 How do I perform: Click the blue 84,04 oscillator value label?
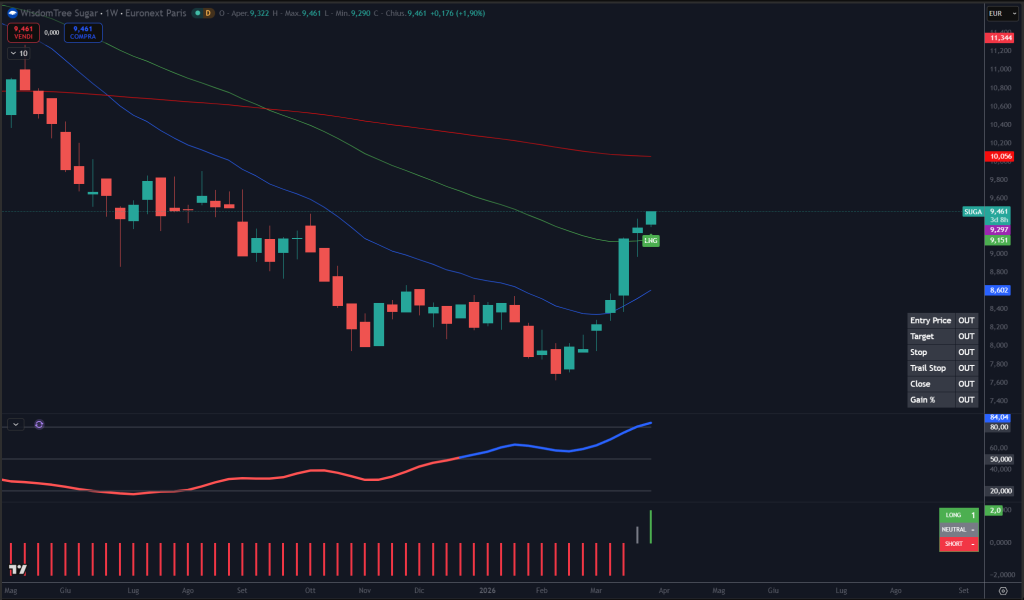(x=998, y=417)
